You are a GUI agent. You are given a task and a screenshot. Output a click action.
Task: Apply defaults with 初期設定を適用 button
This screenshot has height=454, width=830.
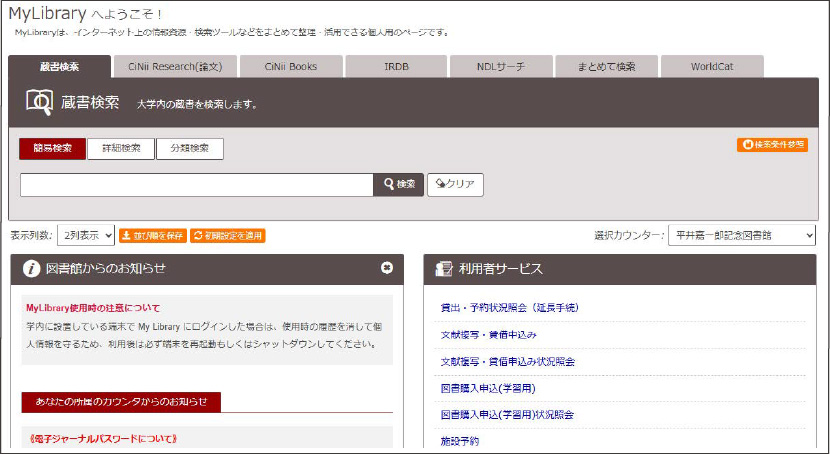(x=229, y=236)
